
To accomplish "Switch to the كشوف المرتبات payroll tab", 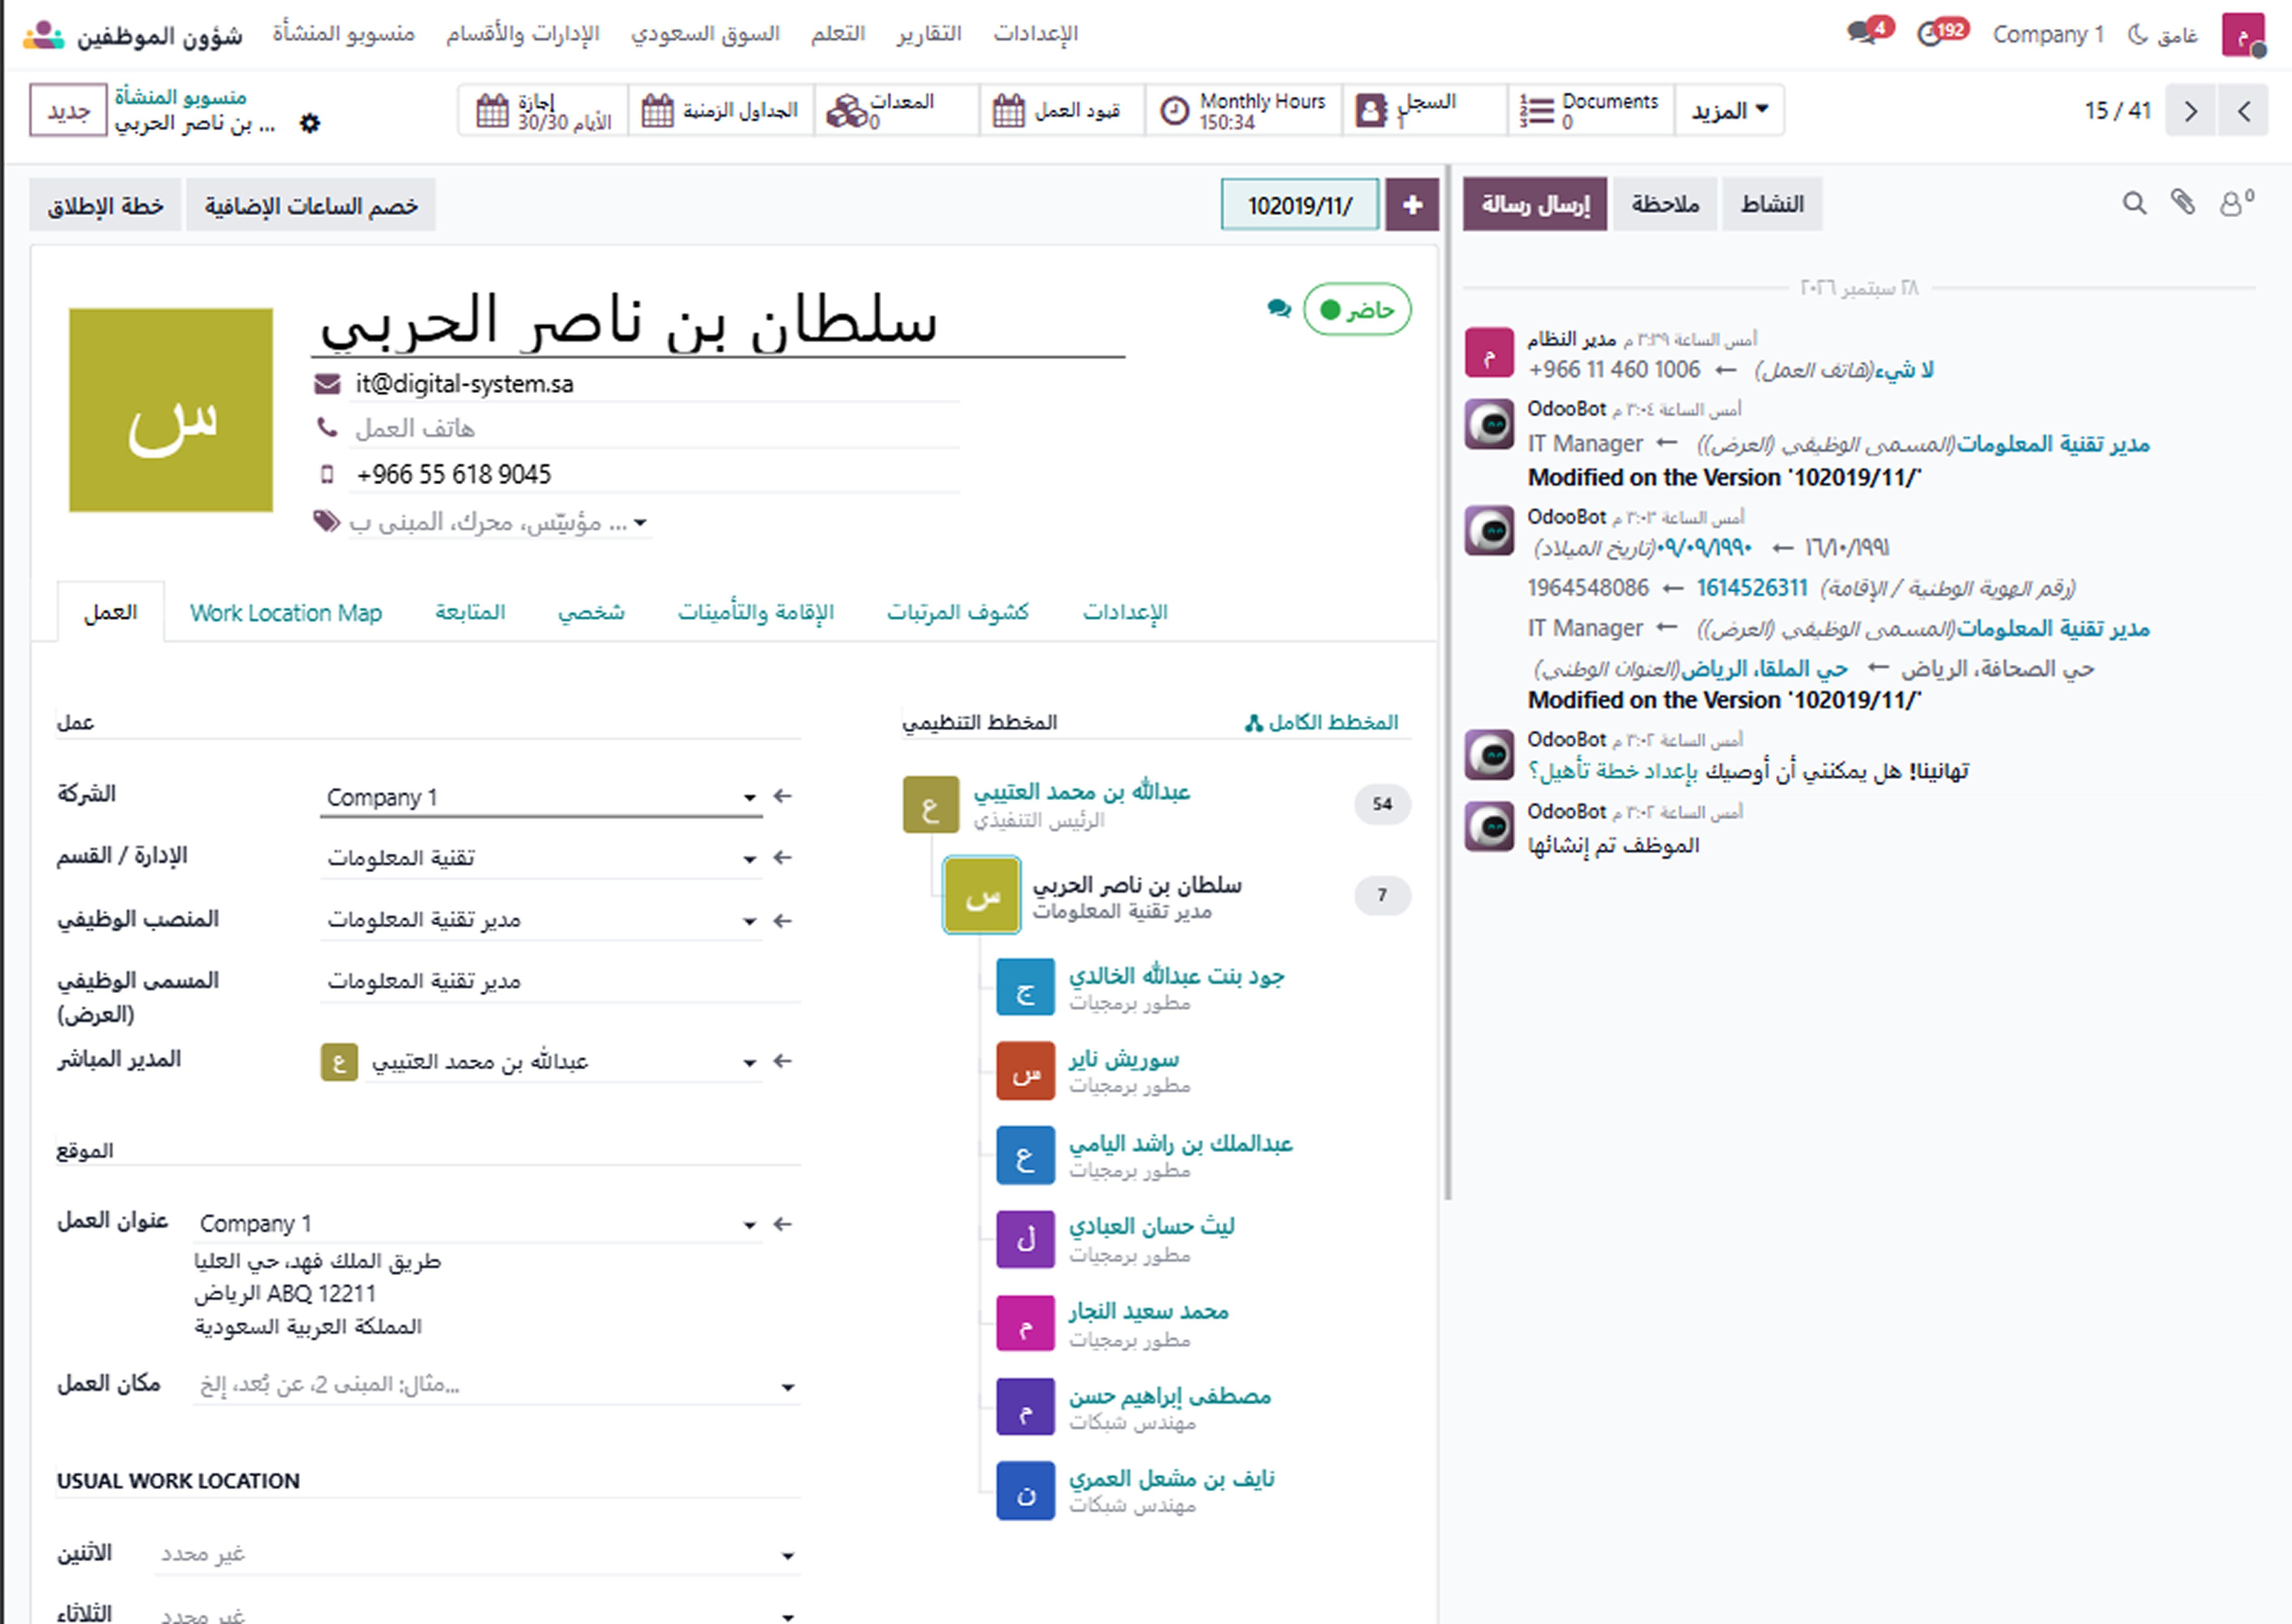I will click(958, 613).
